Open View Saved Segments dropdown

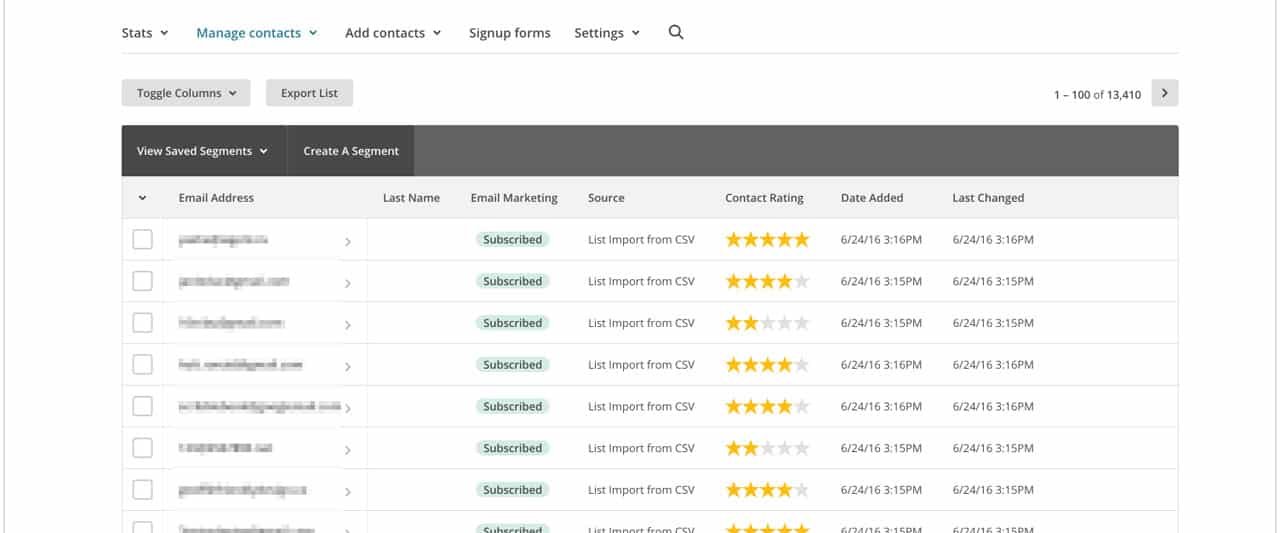[x=203, y=151]
